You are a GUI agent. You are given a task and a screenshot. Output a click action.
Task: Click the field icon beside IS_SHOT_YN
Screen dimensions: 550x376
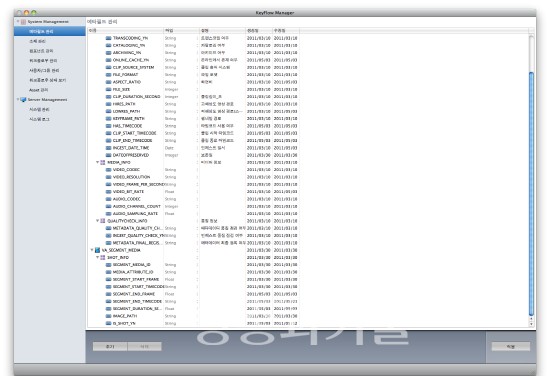click(109, 323)
